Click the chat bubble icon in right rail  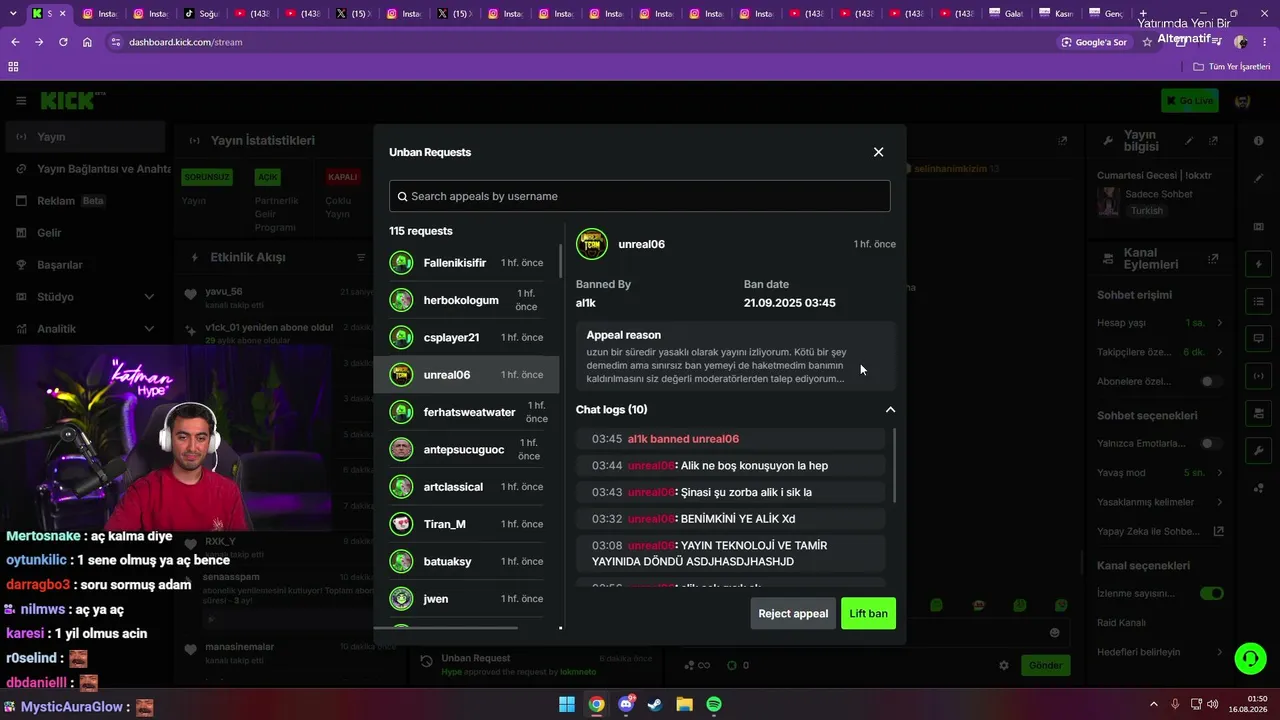(1258, 339)
